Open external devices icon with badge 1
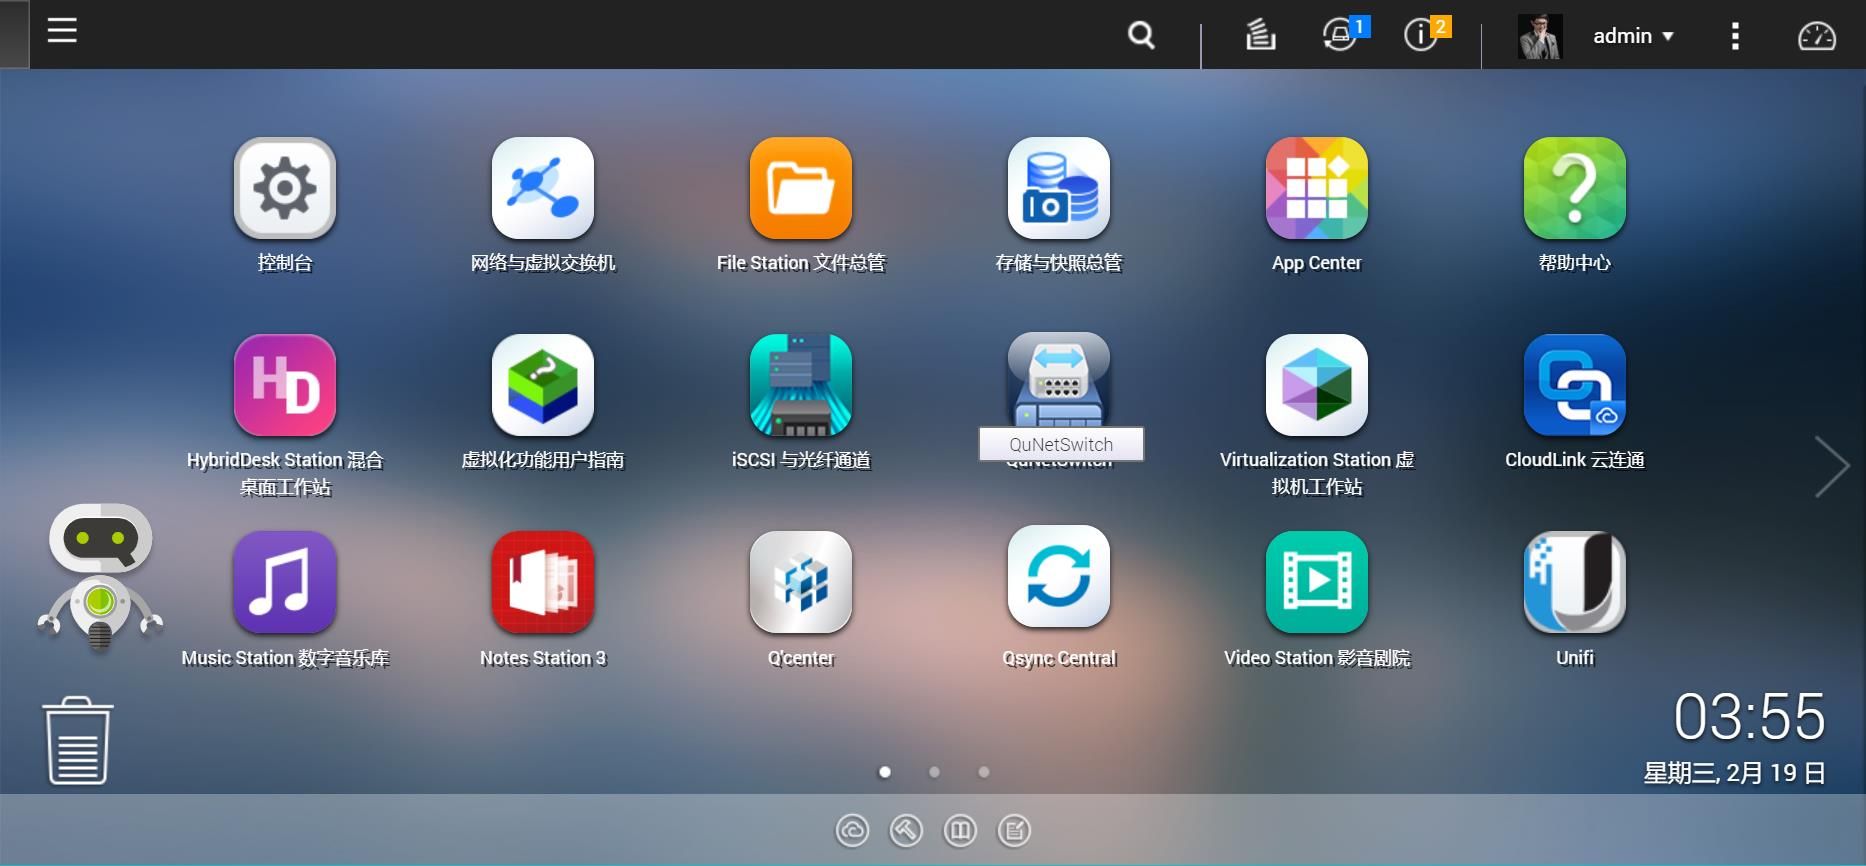This screenshot has height=866, width=1866. [1343, 34]
